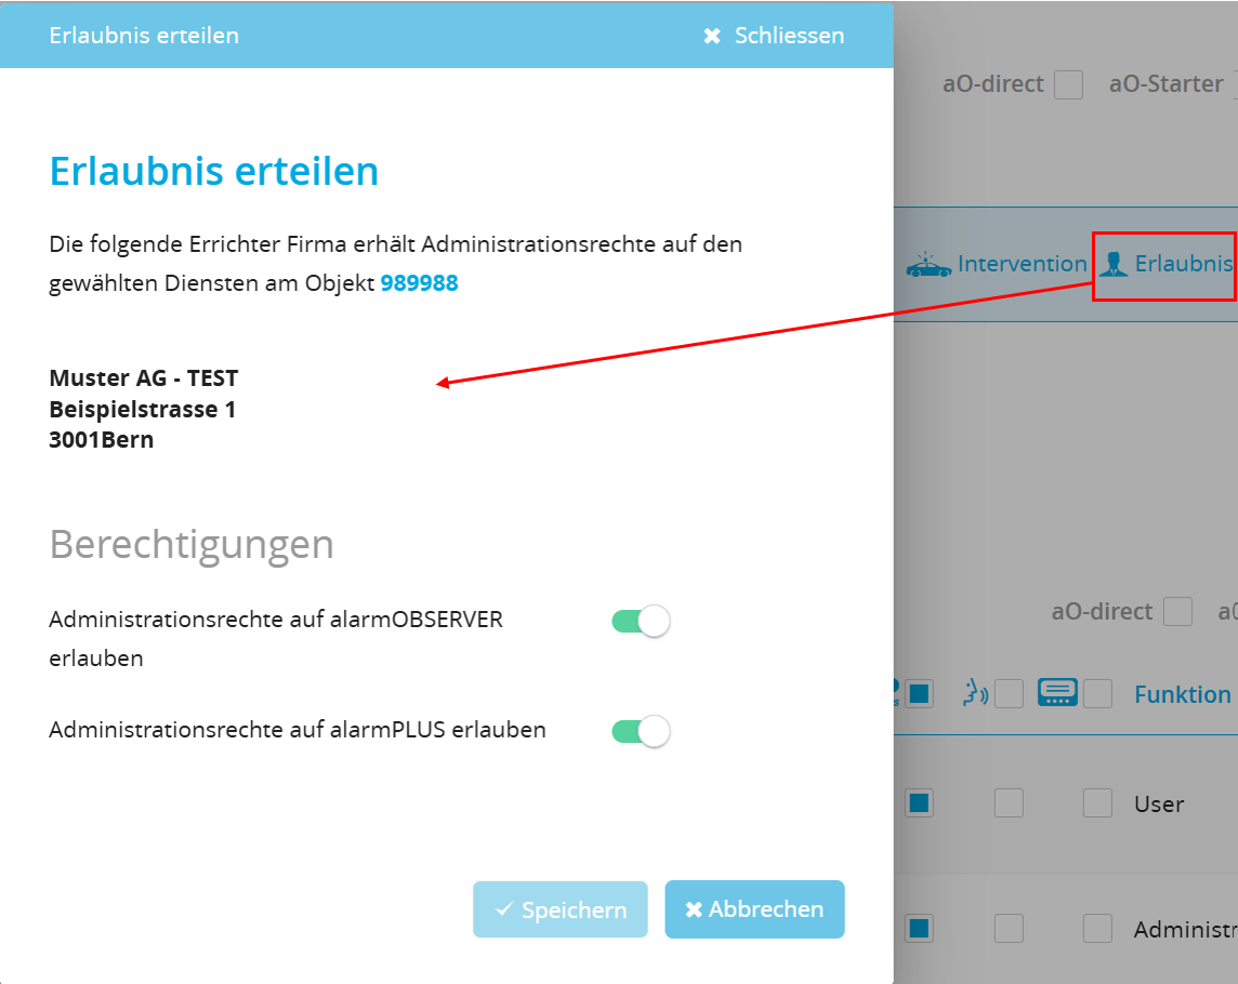Screen dimensions: 1238x984
Task: Turn off the alarmPLUS administration rights toggle
Action: pos(640,730)
